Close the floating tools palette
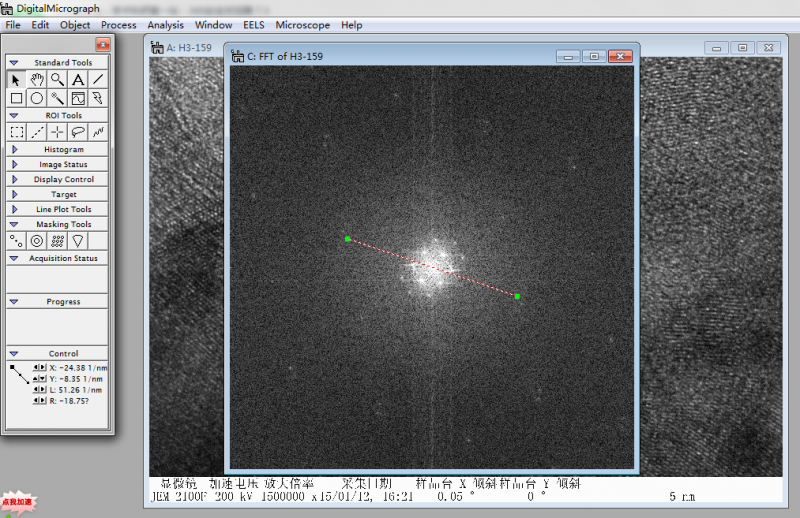 point(103,45)
